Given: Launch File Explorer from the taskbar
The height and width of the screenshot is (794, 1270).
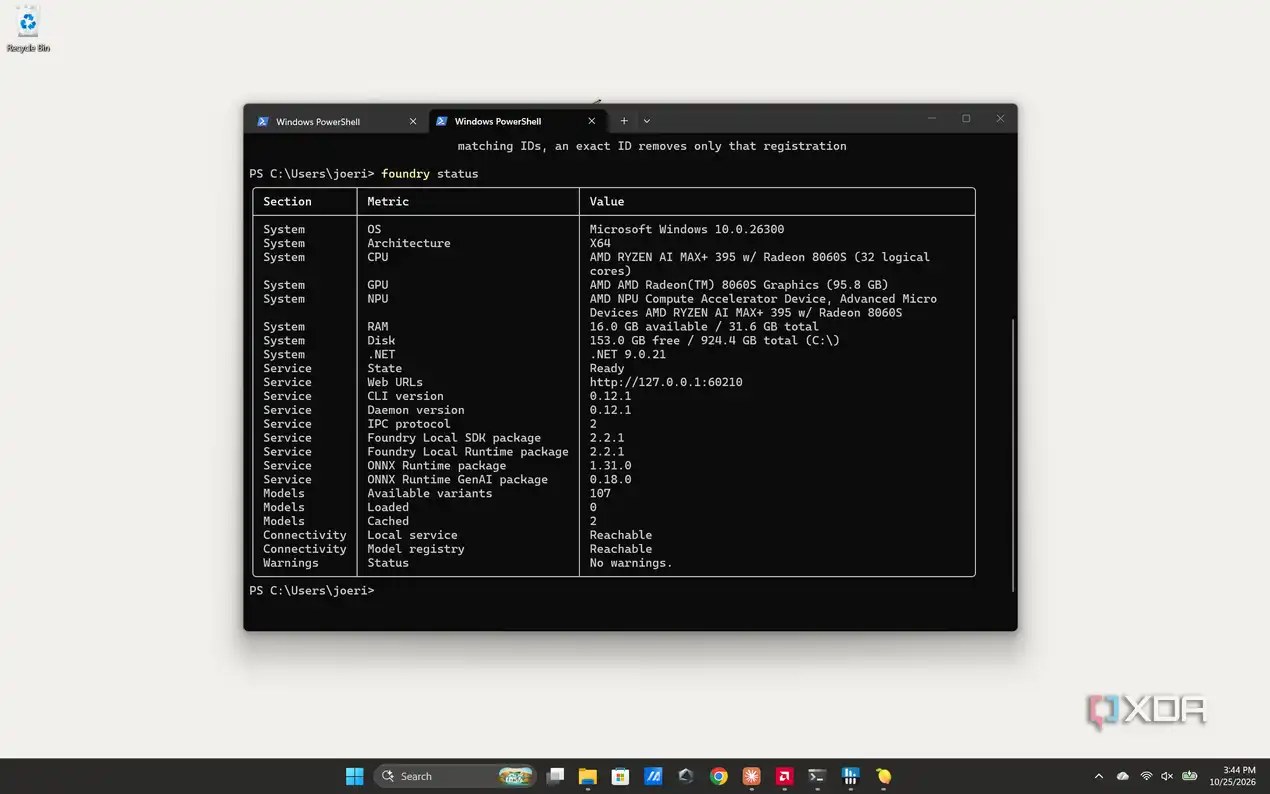Looking at the screenshot, I should click(588, 776).
